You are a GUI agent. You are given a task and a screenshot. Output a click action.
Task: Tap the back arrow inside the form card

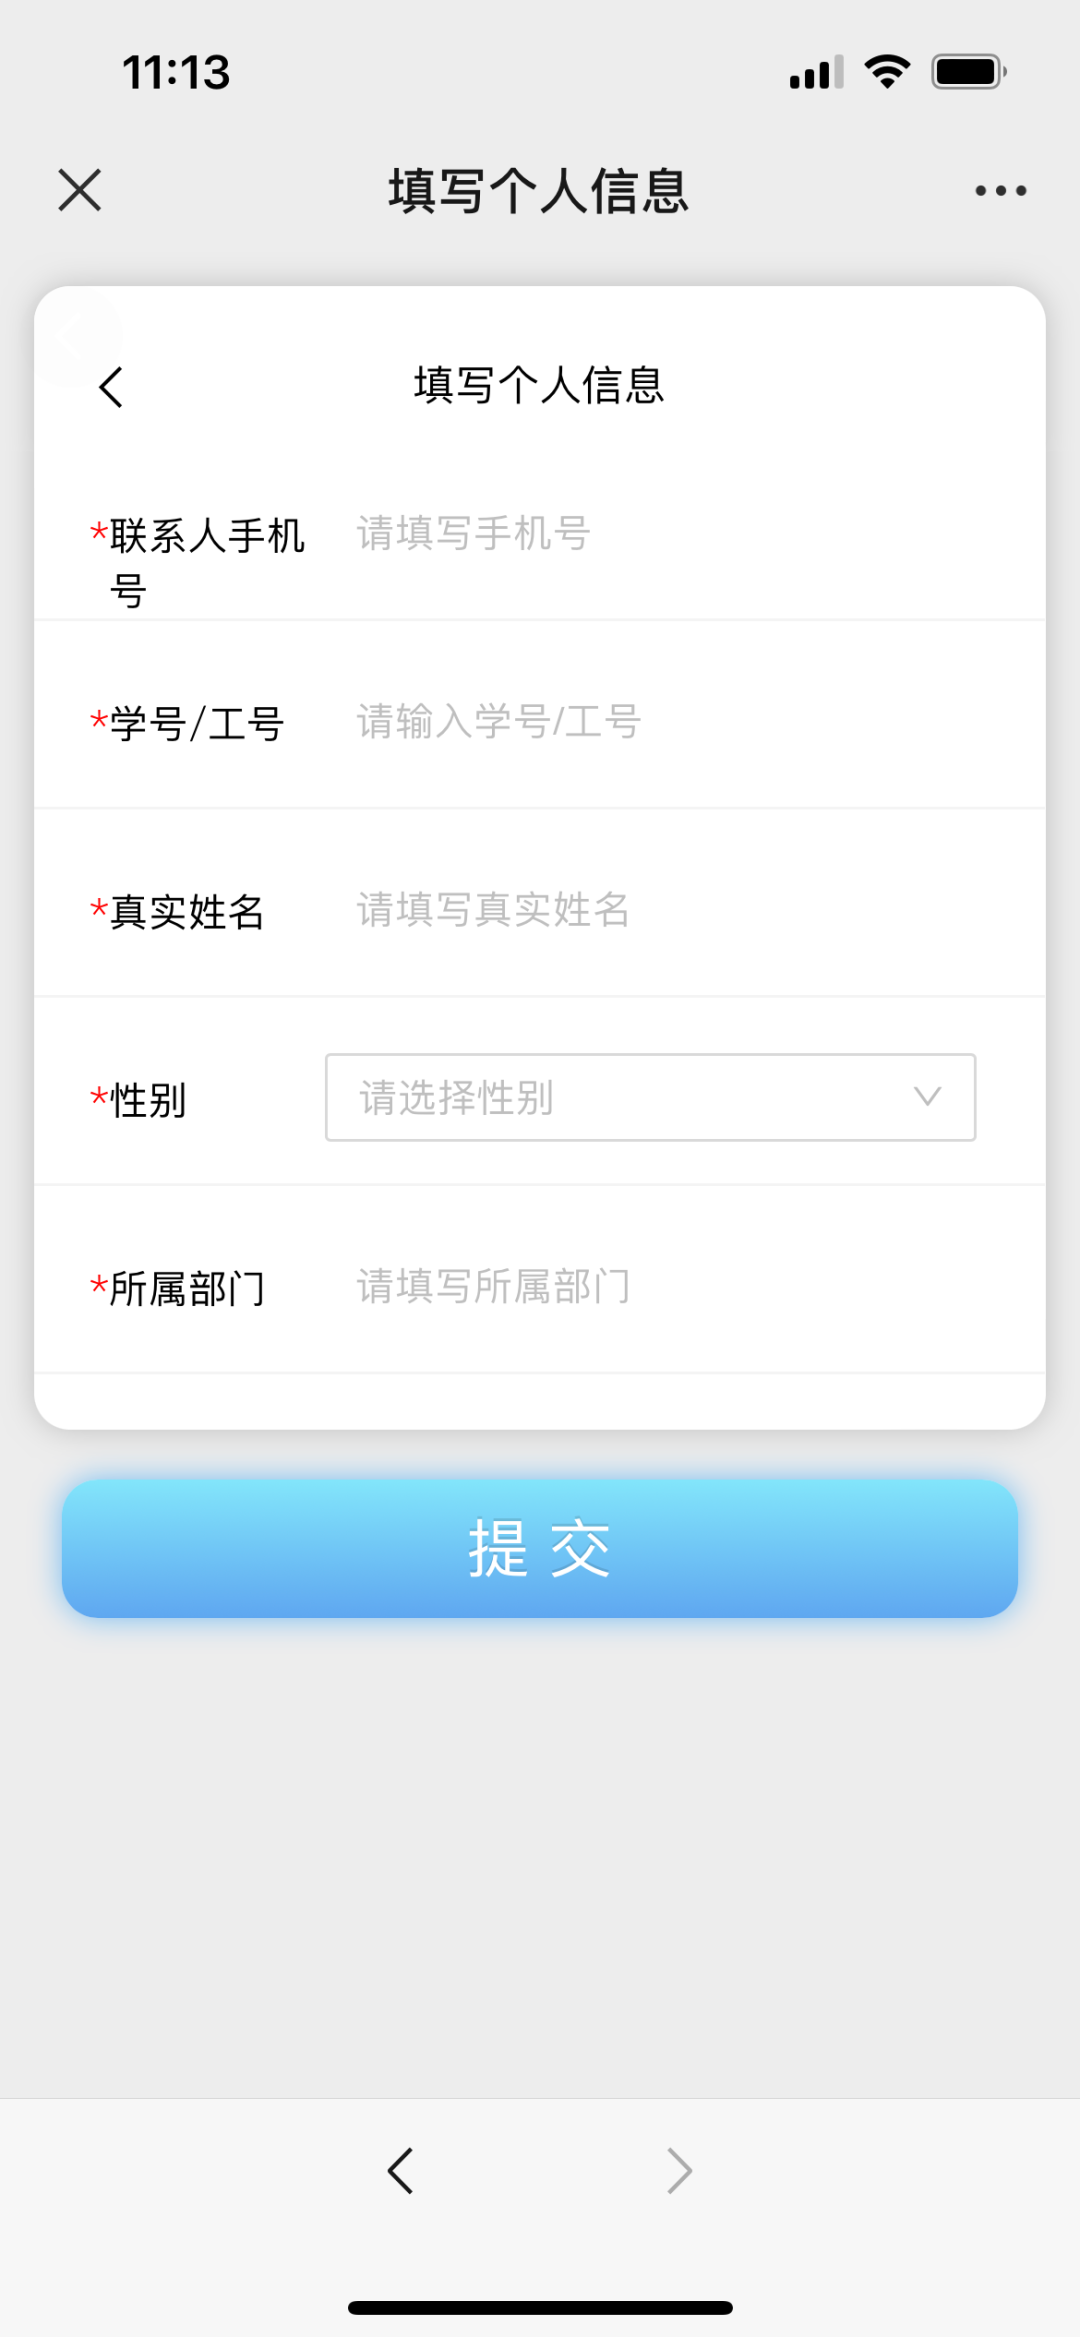pos(111,387)
